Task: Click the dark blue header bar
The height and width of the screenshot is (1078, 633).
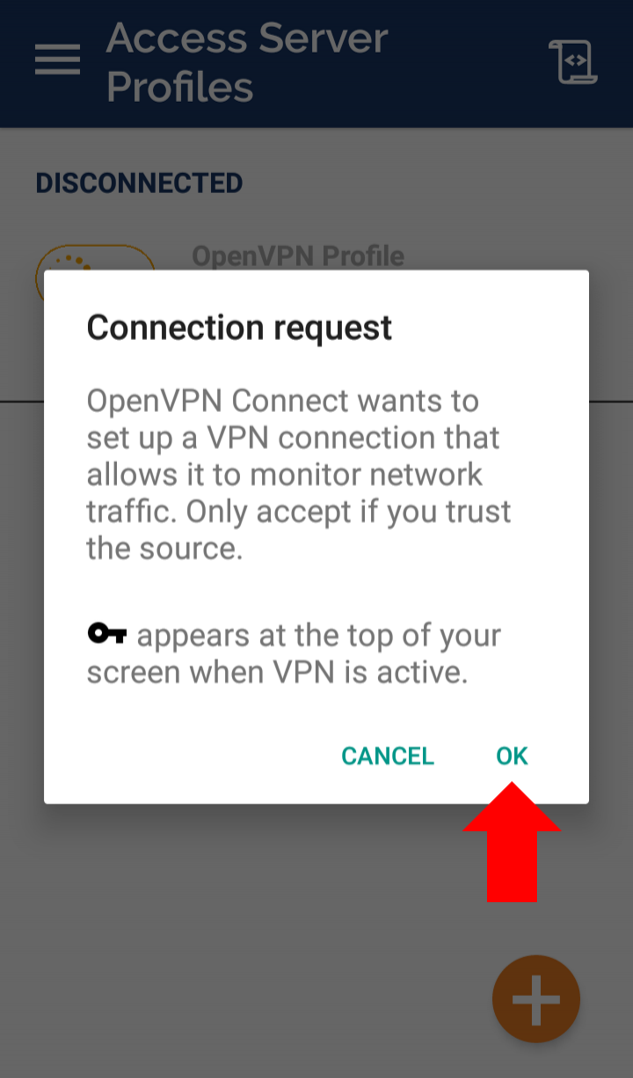Action: coord(316,63)
